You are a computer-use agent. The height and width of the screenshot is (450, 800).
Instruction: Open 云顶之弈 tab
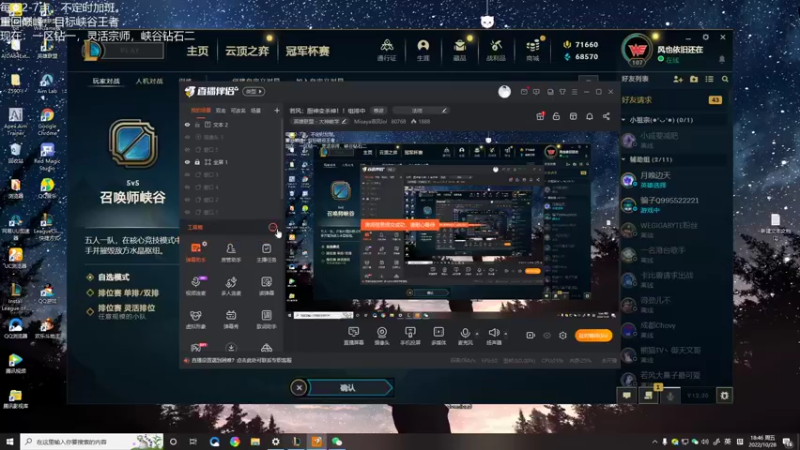click(x=247, y=51)
